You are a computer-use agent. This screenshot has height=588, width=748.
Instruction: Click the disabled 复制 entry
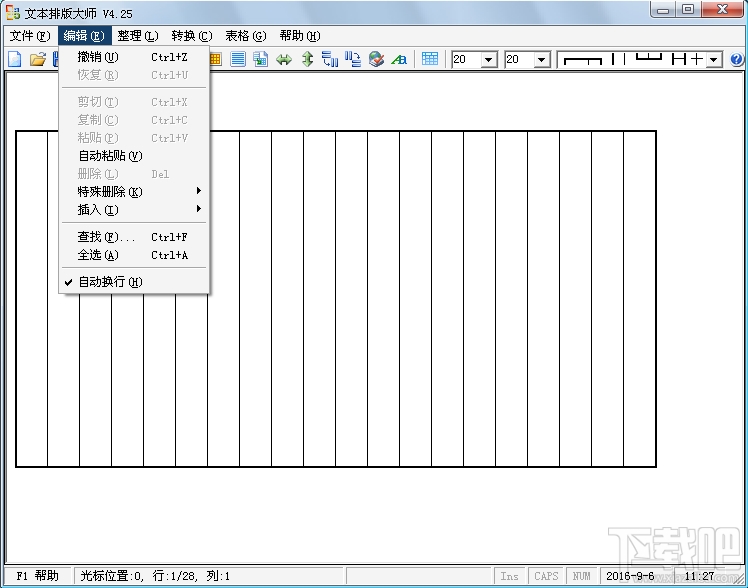coord(135,120)
